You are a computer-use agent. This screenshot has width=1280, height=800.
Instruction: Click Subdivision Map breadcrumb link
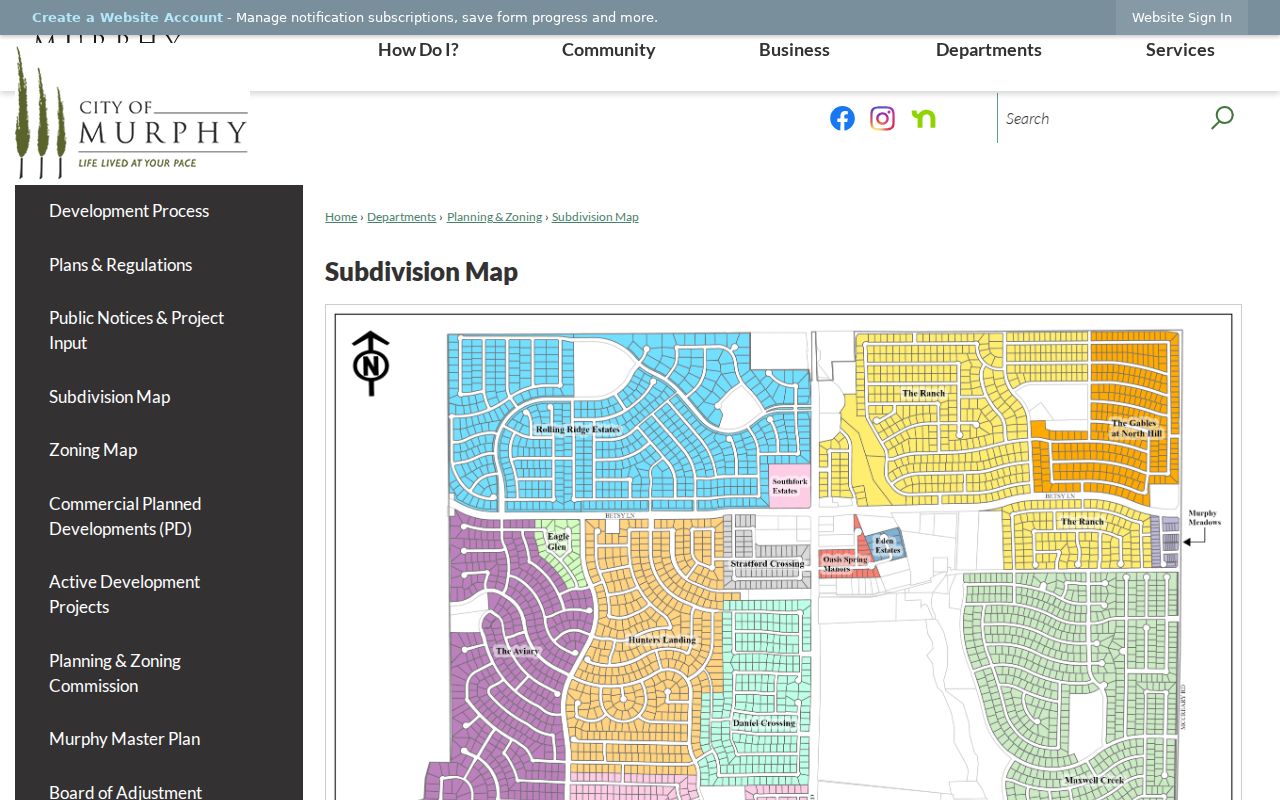595,217
